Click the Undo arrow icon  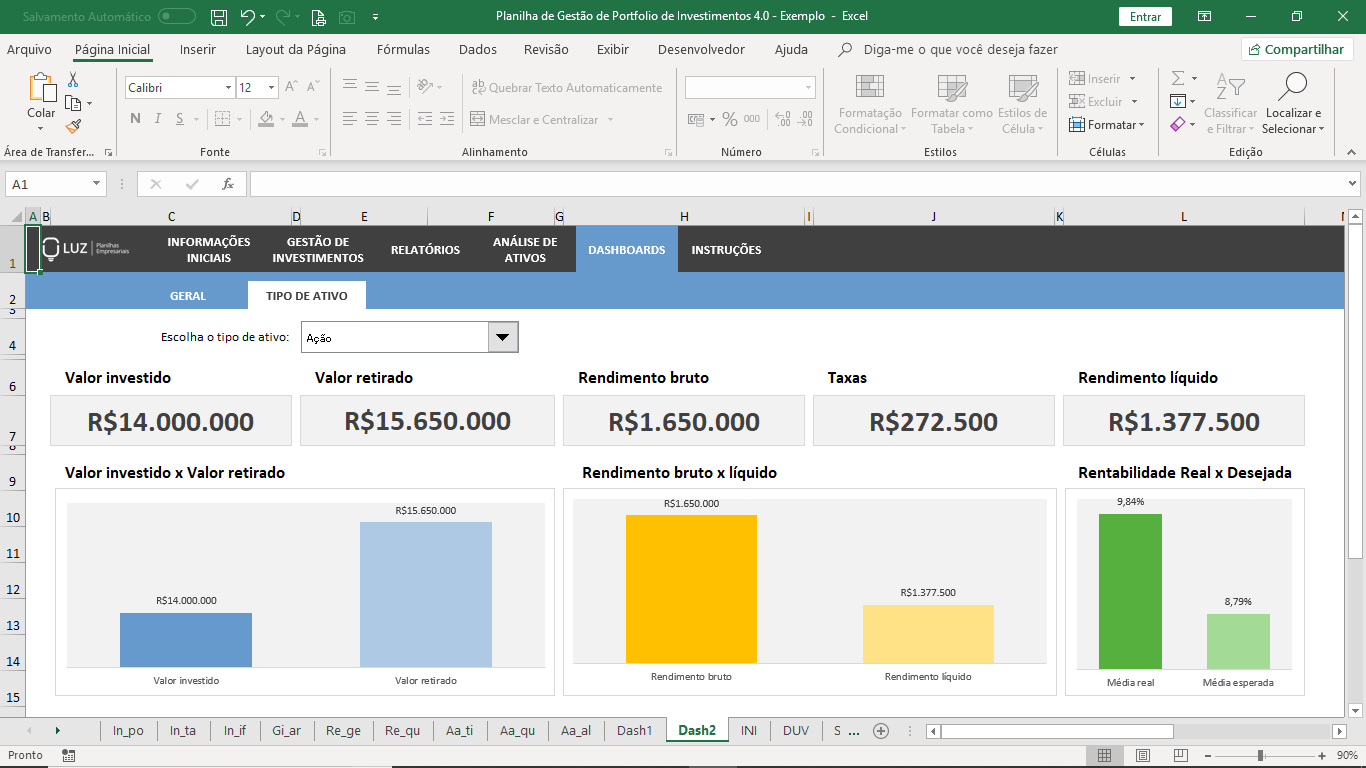(248, 17)
